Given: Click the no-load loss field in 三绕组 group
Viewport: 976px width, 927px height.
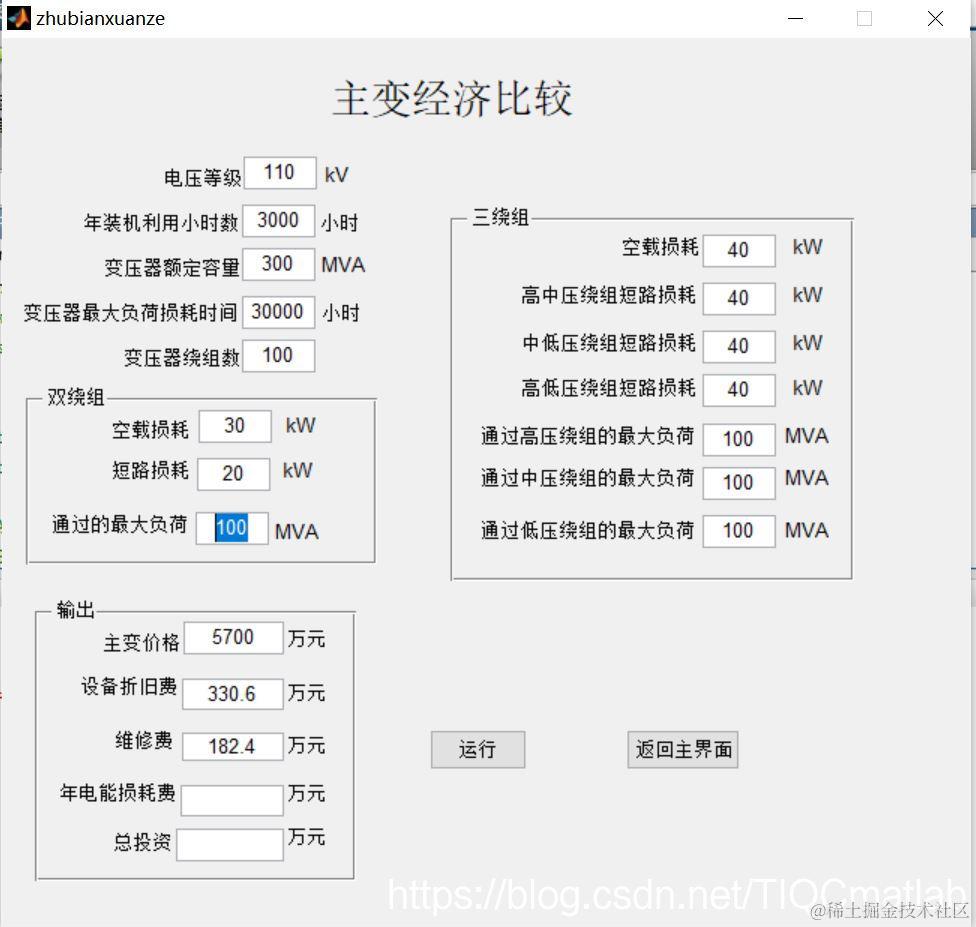Looking at the screenshot, I should click(739, 250).
